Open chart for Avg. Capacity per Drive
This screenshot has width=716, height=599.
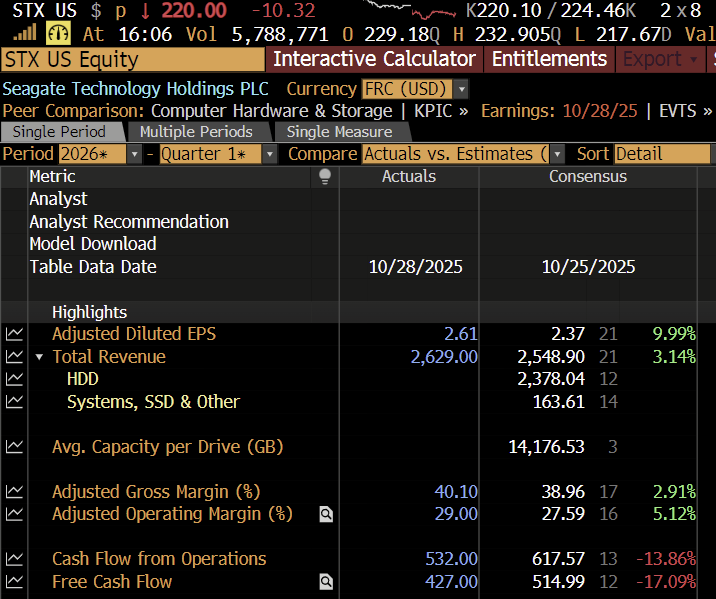(x=14, y=447)
